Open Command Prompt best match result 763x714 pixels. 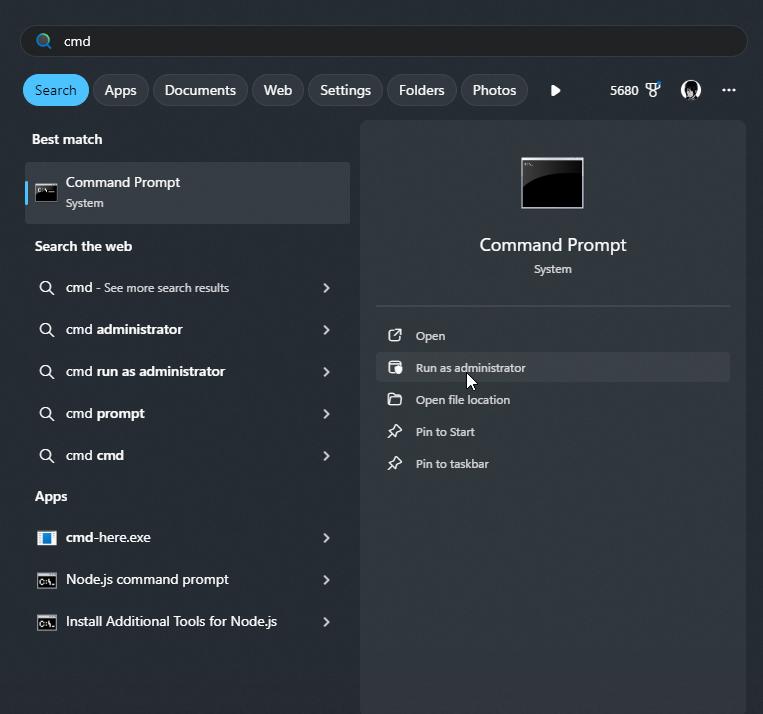(187, 193)
